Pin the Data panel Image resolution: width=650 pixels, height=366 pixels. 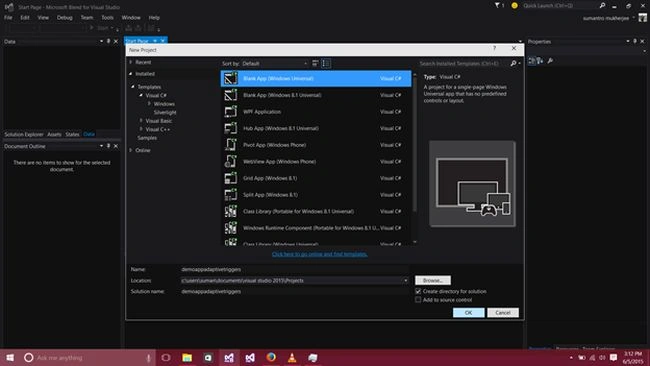(109, 41)
